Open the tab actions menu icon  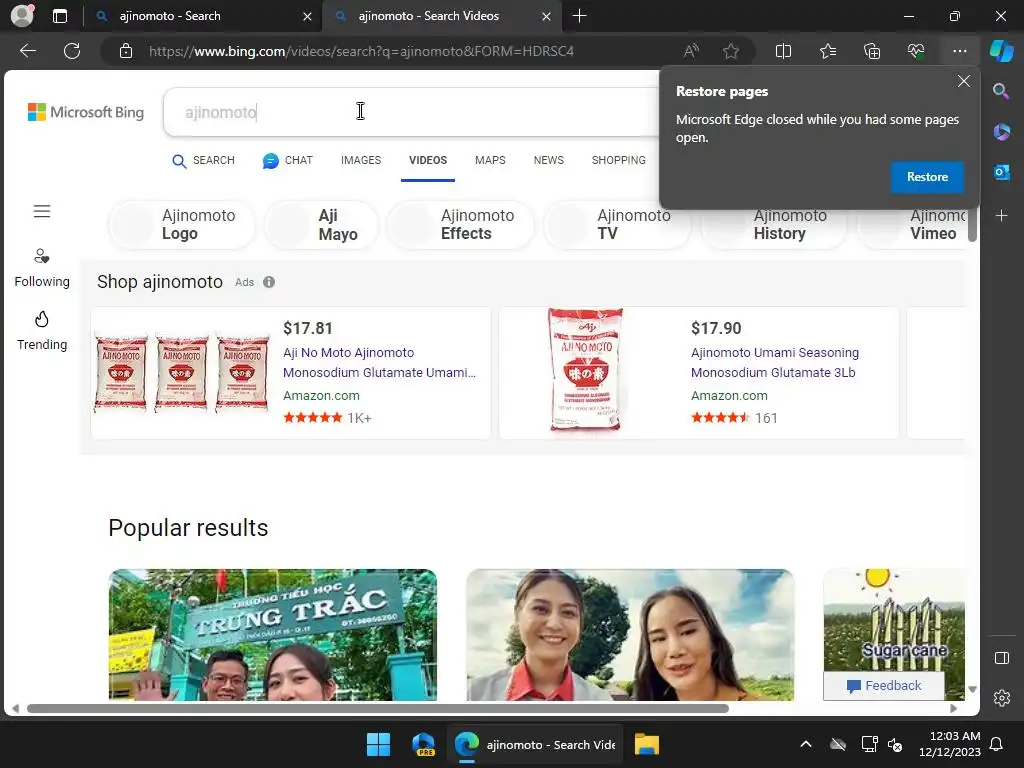[x=59, y=16]
